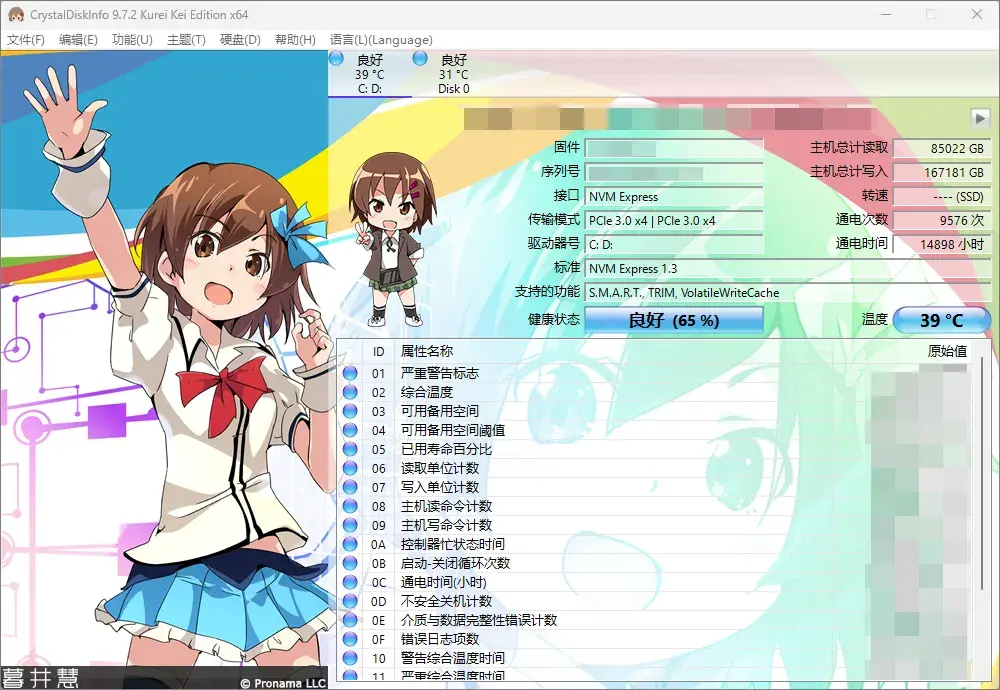The image size is (1000, 690).
Task: Click status orb for 03 可用备用空间
Action: pos(350,411)
